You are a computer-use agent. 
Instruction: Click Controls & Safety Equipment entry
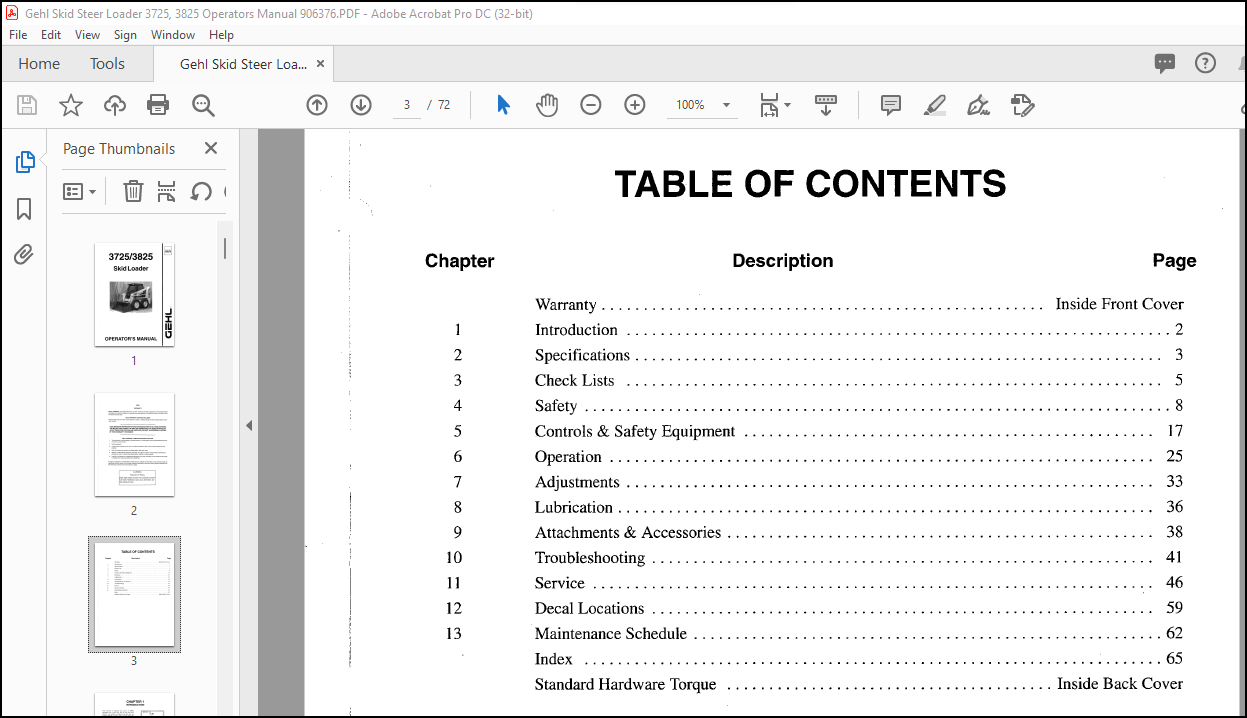click(x=635, y=431)
